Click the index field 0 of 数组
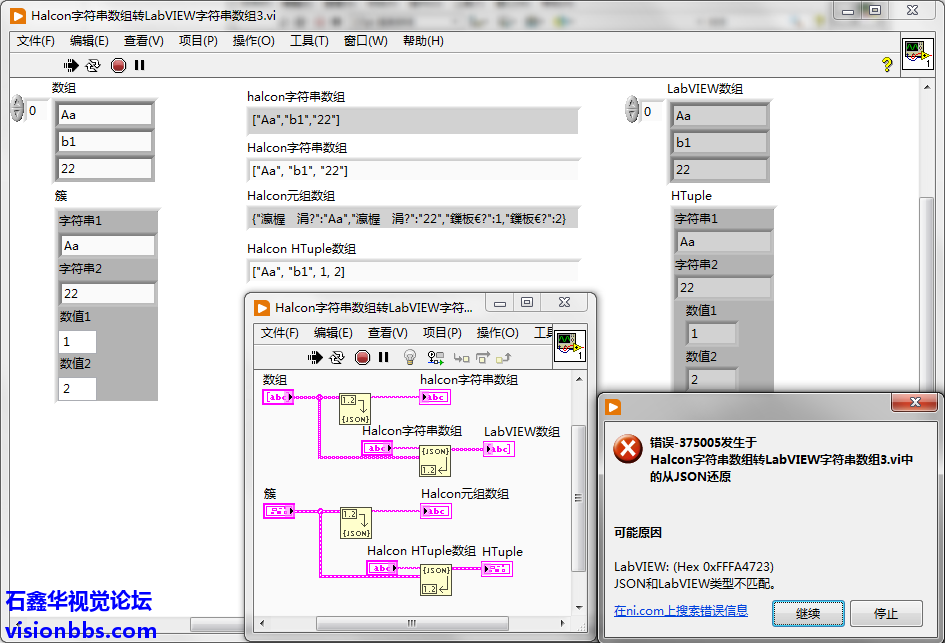Image resolution: width=945 pixels, height=643 pixels. (37, 111)
